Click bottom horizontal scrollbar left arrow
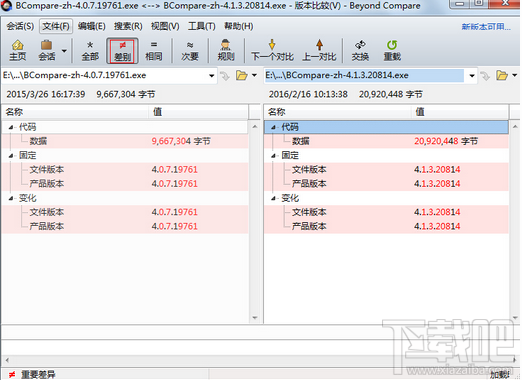Viewport: 522px width, 380px height. click(x=7, y=360)
